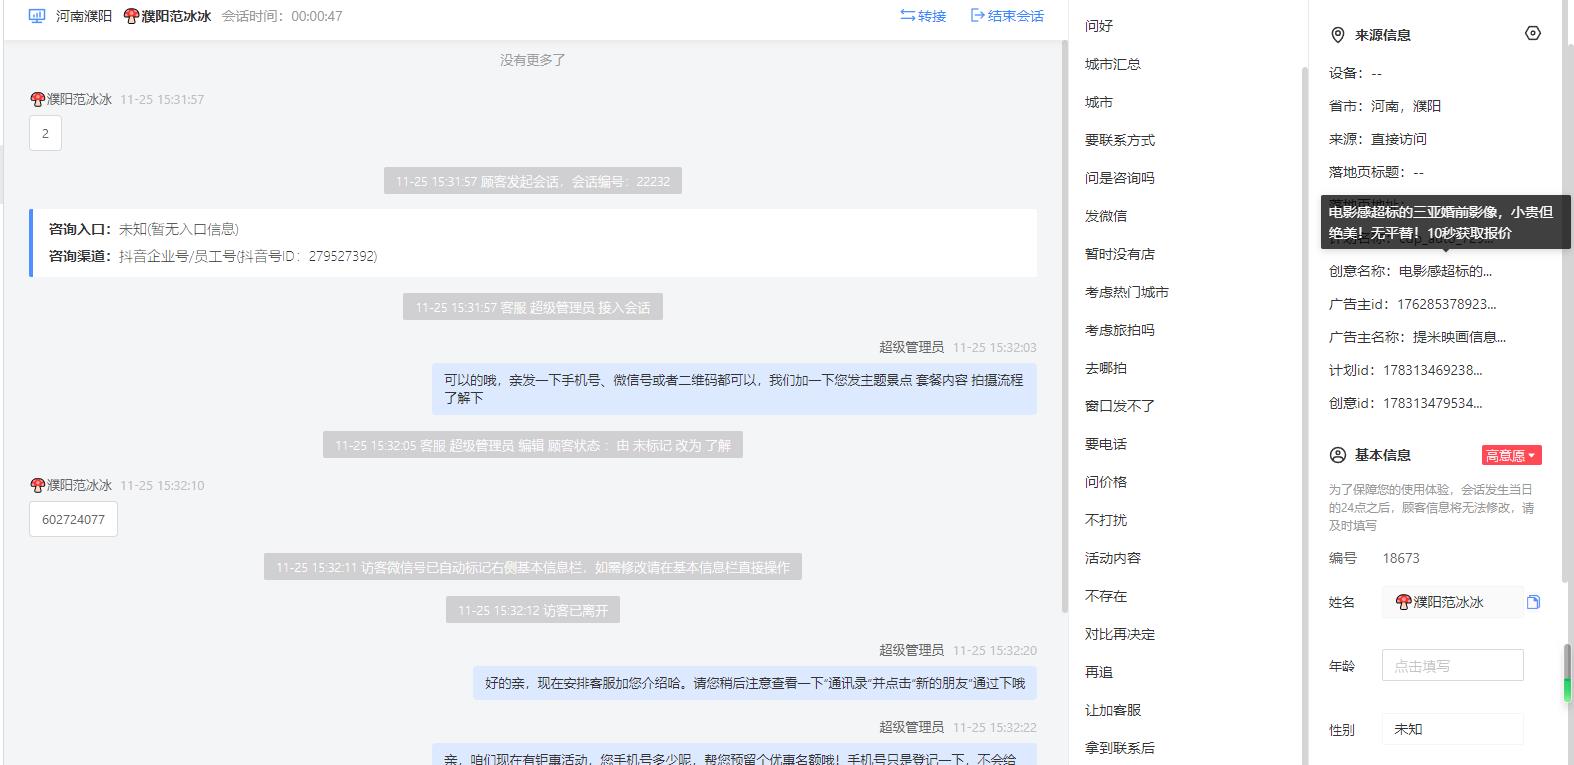Choose the 活动内容 quick reply
Image resolution: width=1574 pixels, height=765 pixels.
[x=1113, y=558]
